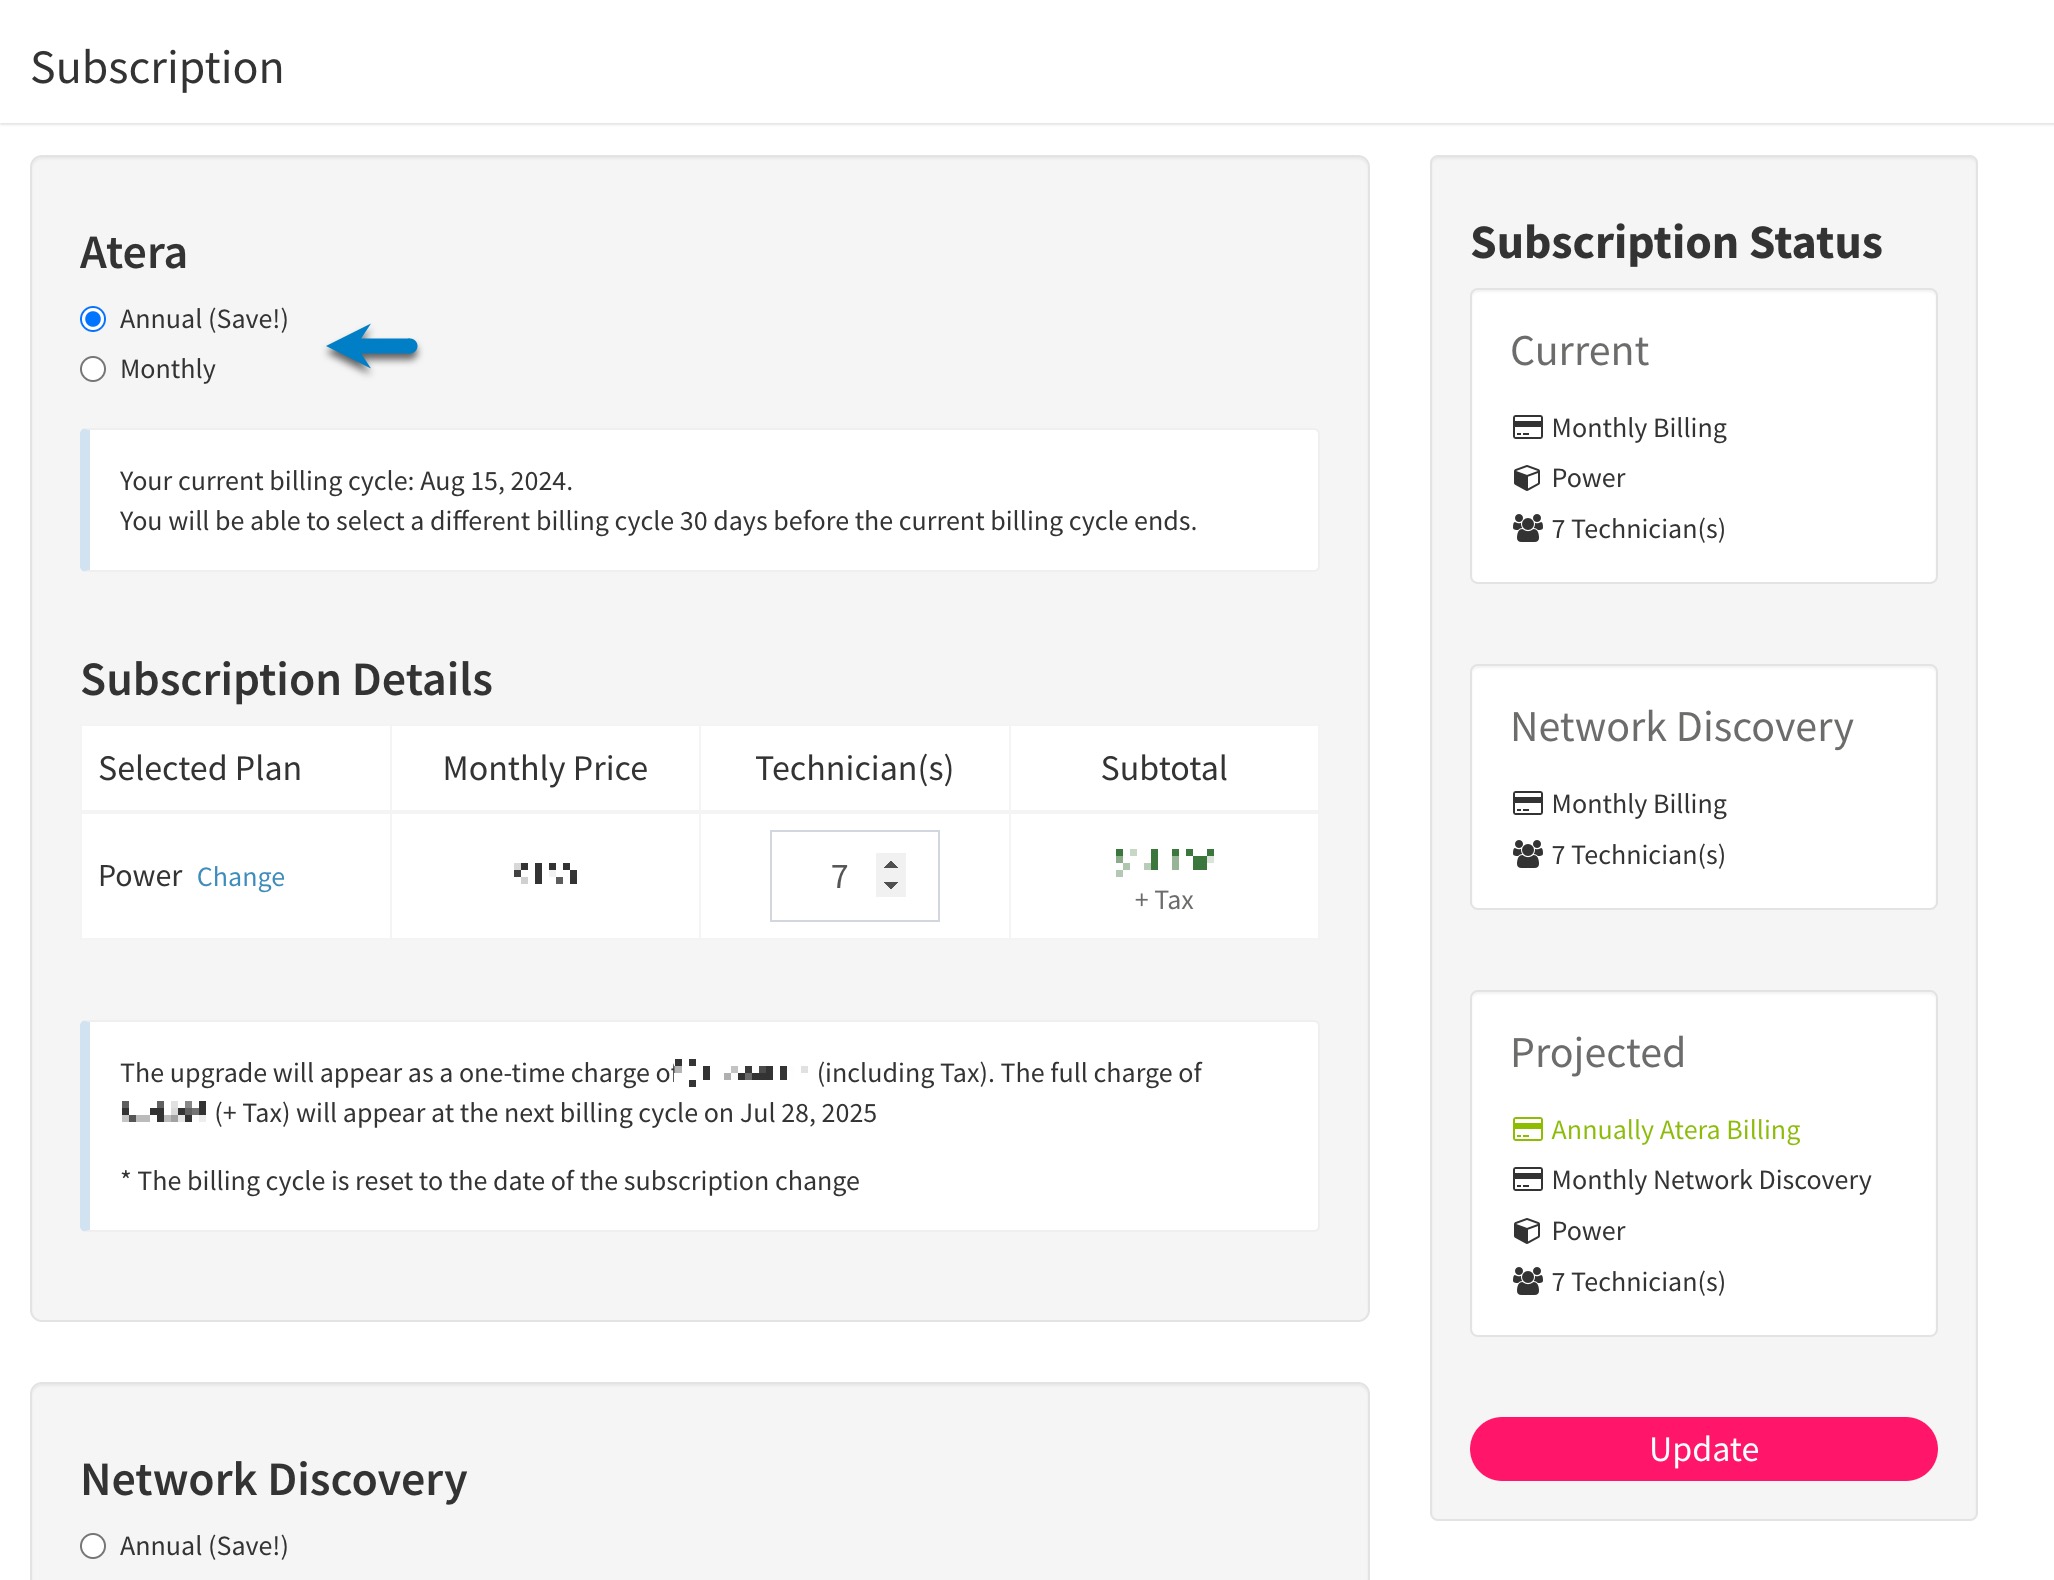Click into the Technician(s) number field
Image resolution: width=2054 pixels, height=1580 pixels.
(854, 876)
